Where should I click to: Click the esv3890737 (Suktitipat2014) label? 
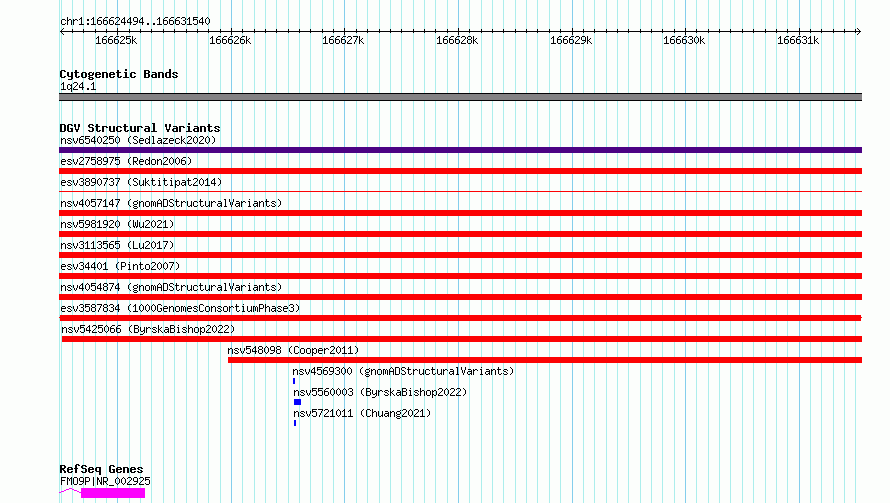tap(141, 182)
